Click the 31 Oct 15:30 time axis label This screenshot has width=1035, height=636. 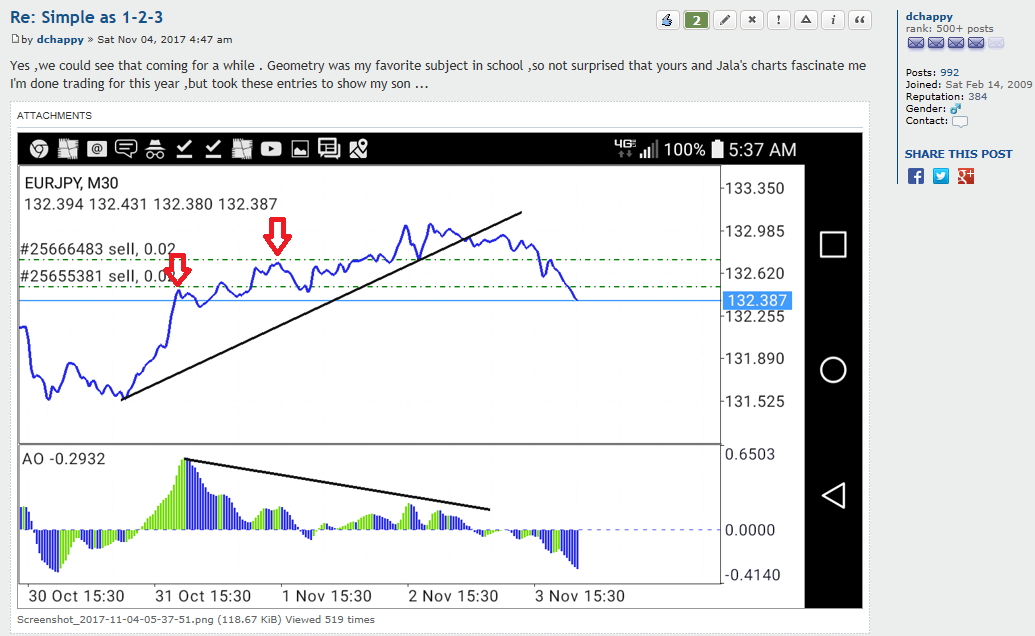[x=203, y=596]
